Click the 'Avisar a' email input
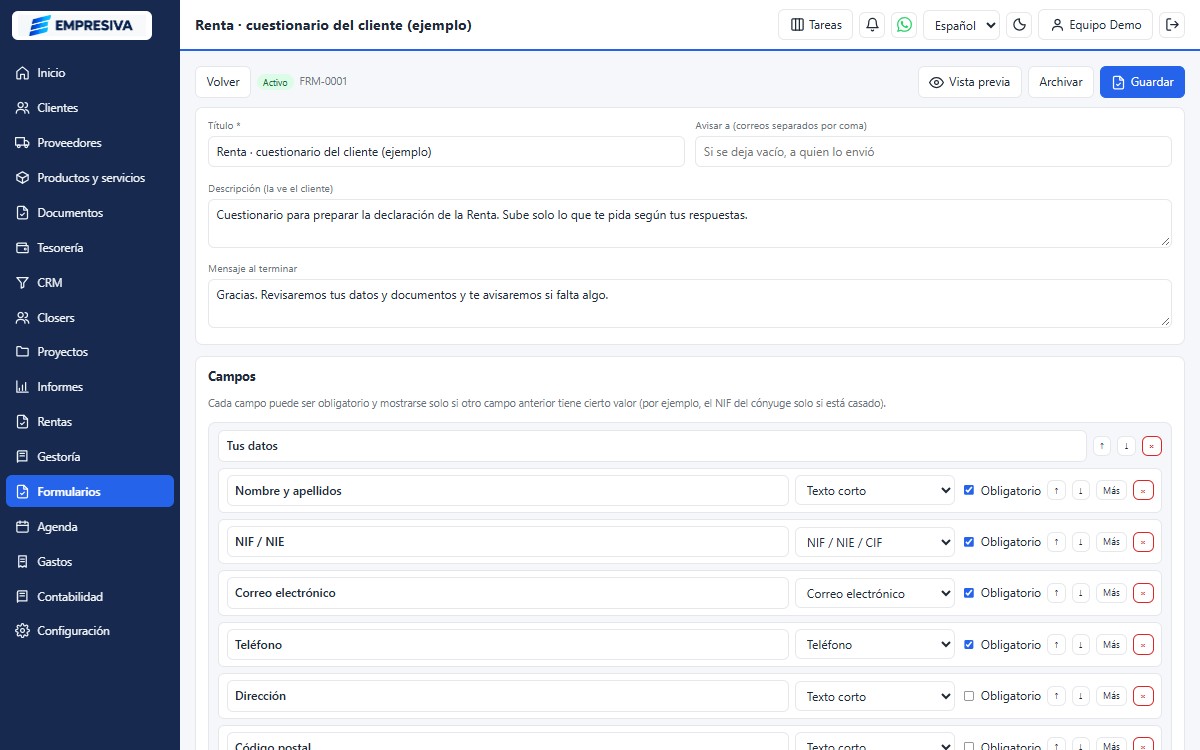Screen dimensions: 1200x750 point(933,151)
